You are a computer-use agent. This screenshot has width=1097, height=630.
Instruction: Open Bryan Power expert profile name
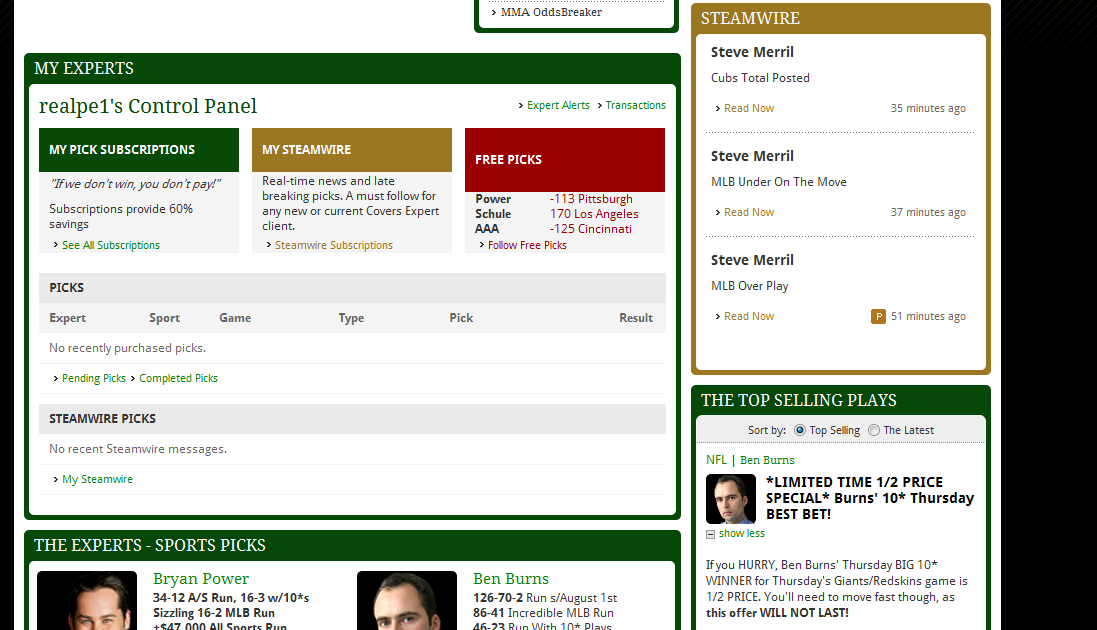[x=201, y=579]
